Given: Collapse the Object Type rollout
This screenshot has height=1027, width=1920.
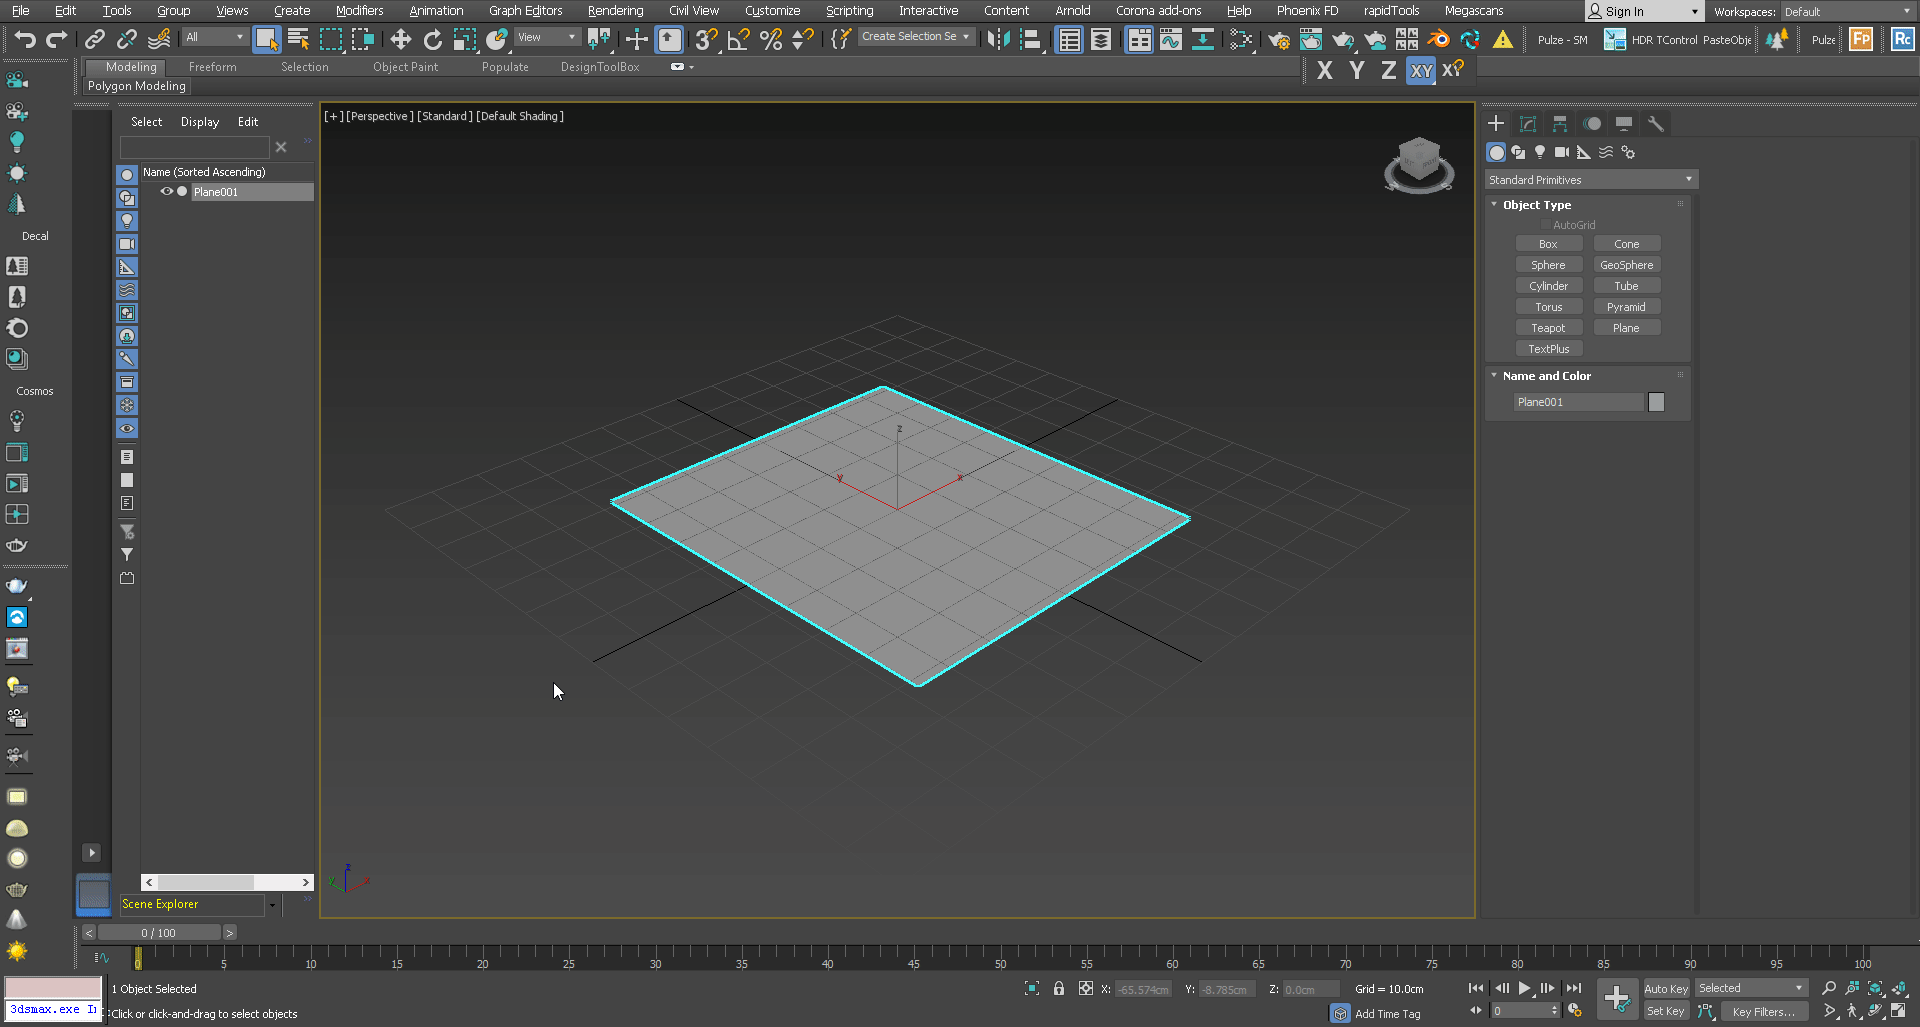Looking at the screenshot, I should [1536, 204].
